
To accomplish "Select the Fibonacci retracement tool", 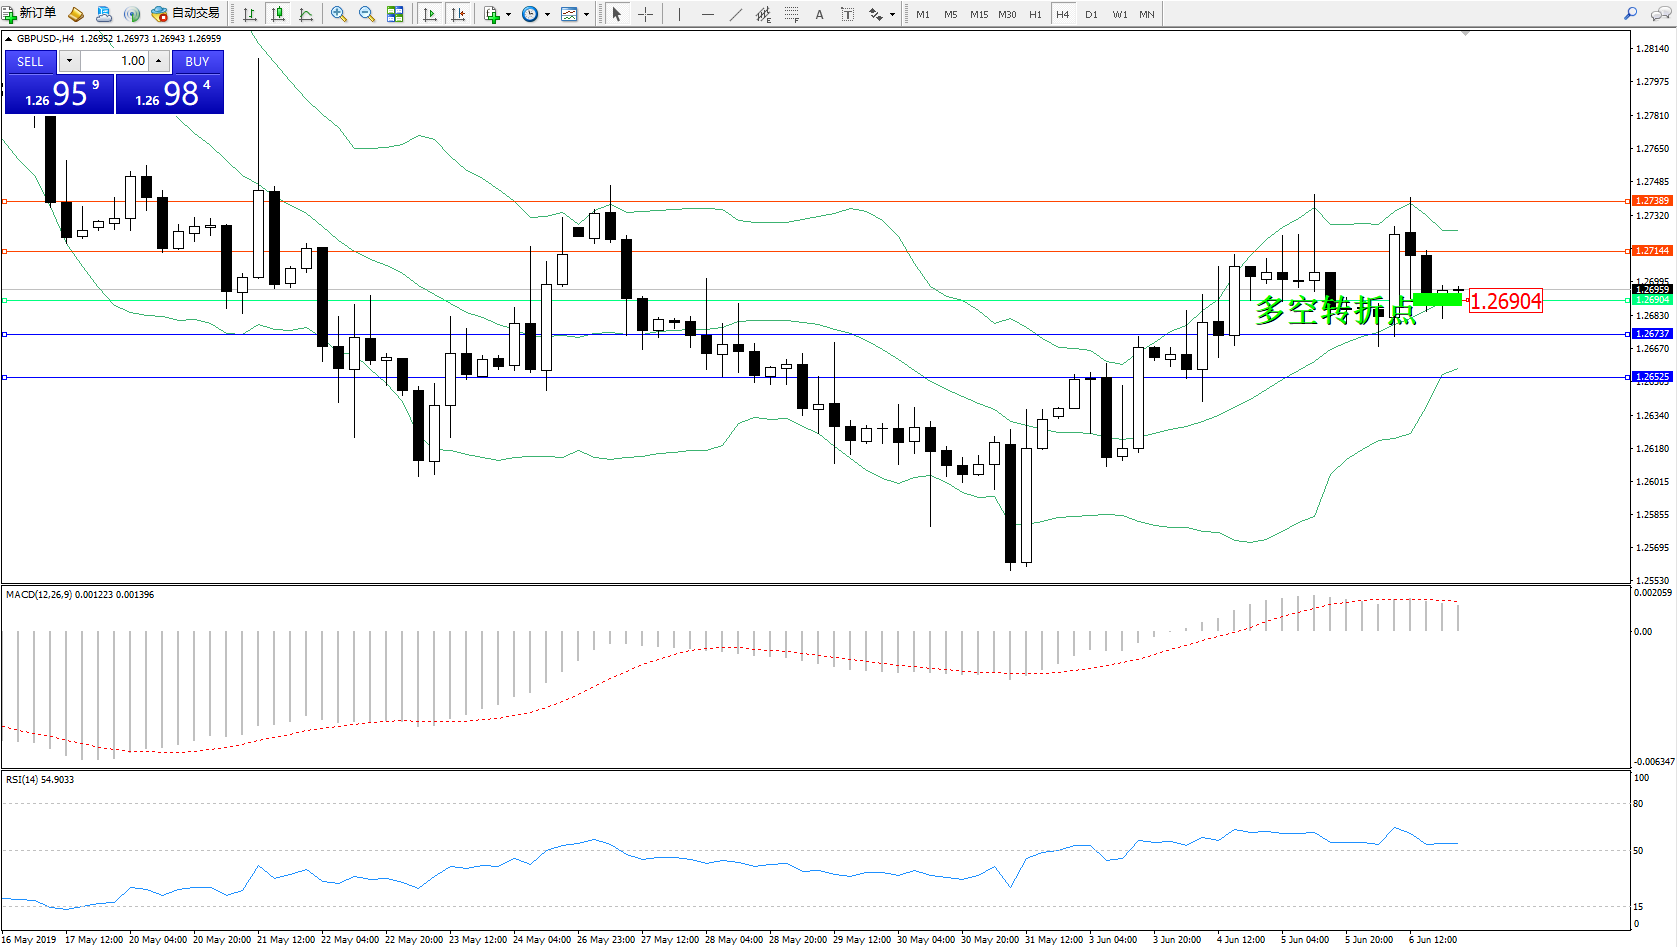I will click(x=792, y=14).
